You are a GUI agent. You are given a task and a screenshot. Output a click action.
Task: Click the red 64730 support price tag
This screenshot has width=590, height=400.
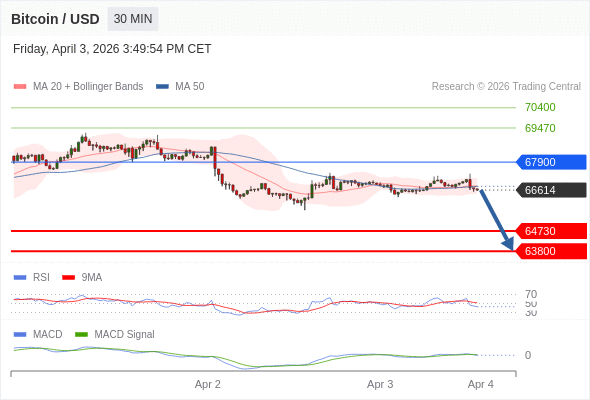tap(551, 231)
